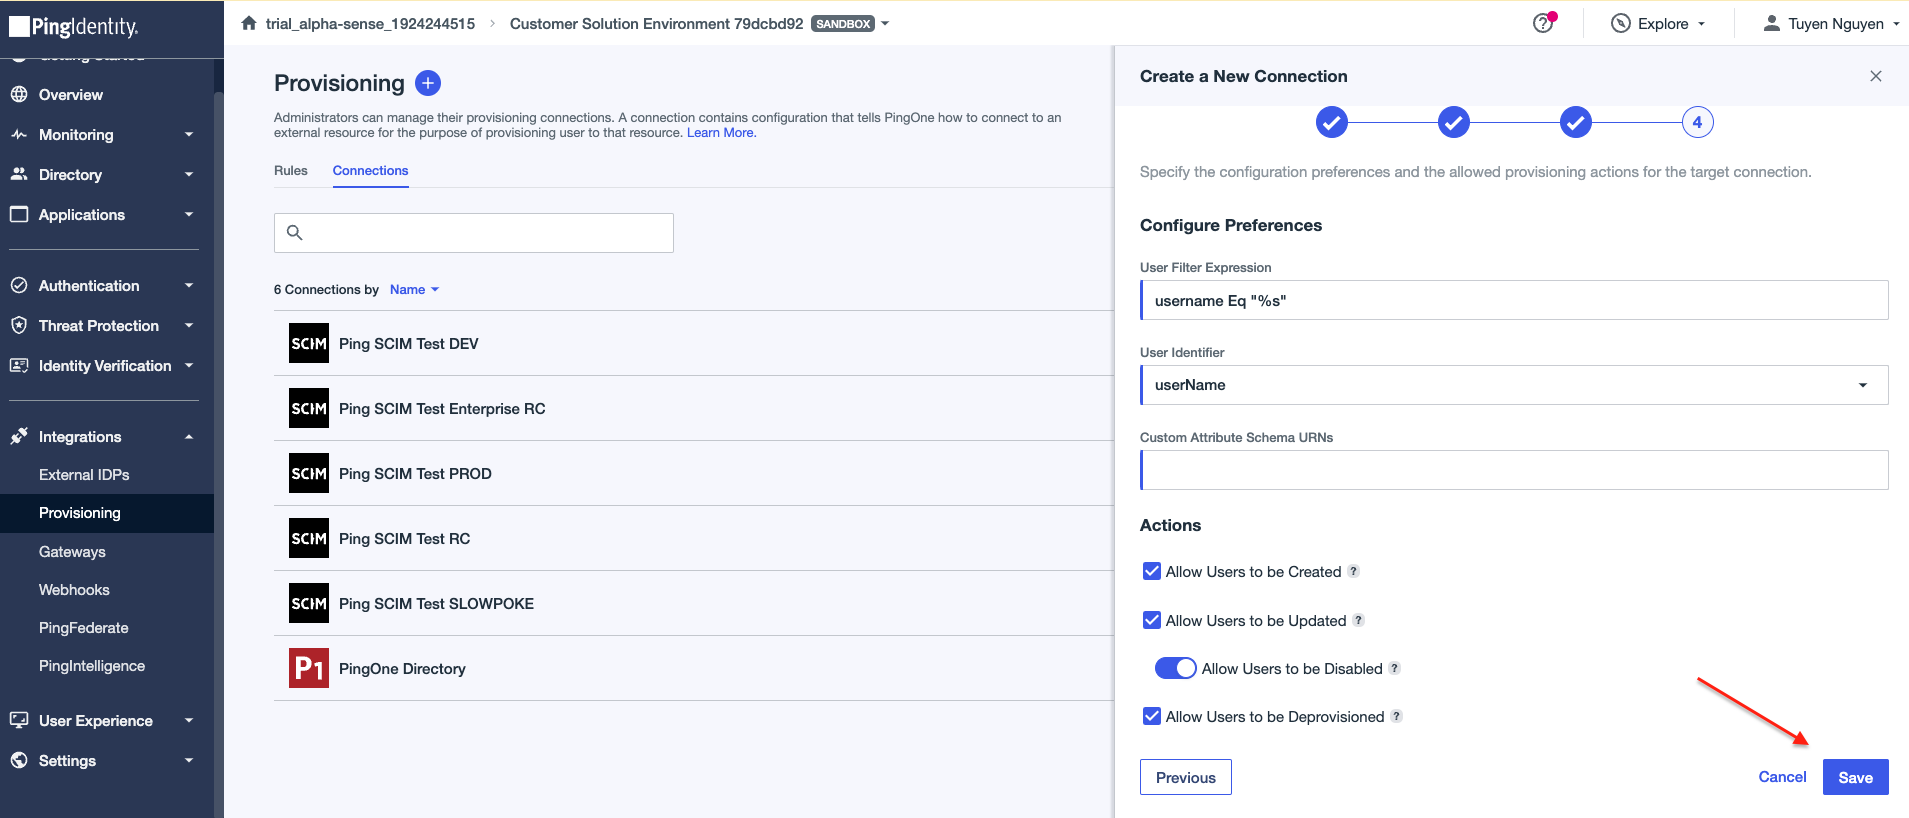
Task: Click help icon beside Allow Users to be Created
Action: click(x=1354, y=571)
